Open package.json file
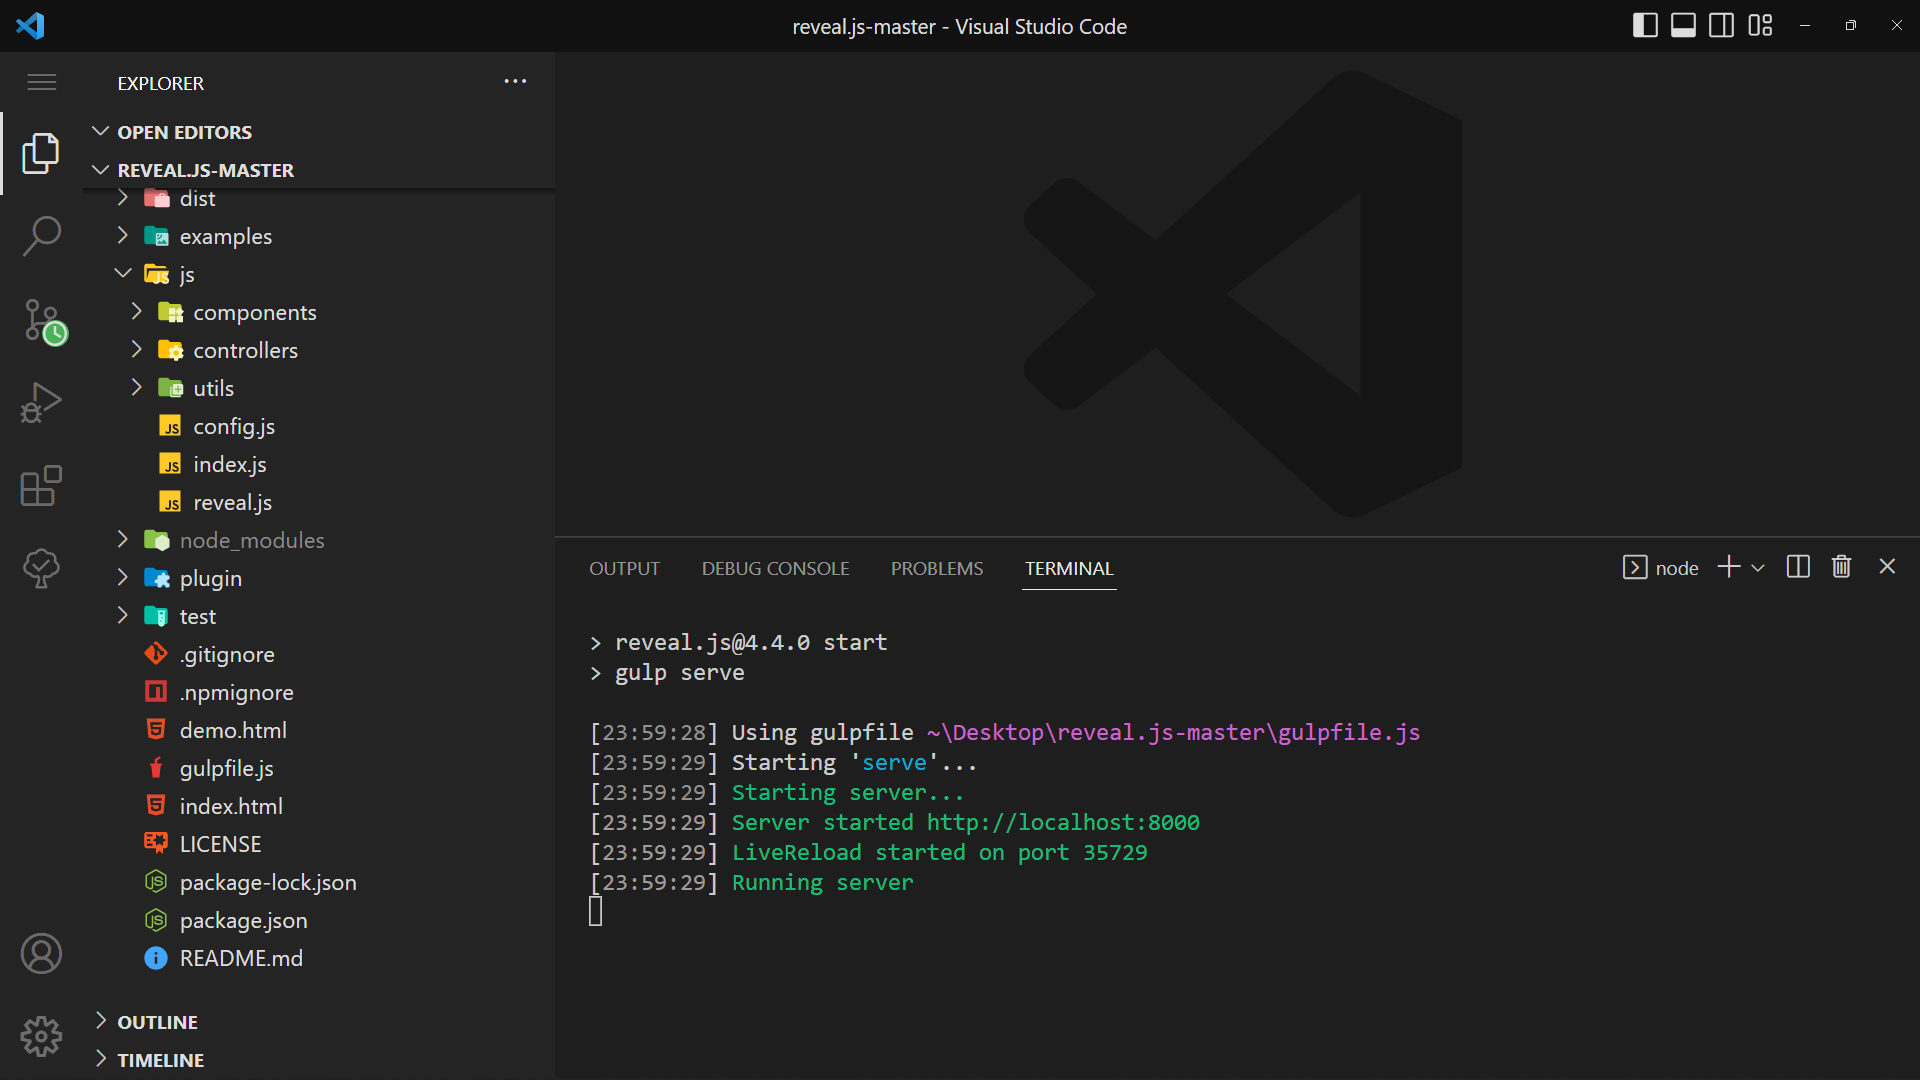The image size is (1920, 1080). tap(318, 920)
